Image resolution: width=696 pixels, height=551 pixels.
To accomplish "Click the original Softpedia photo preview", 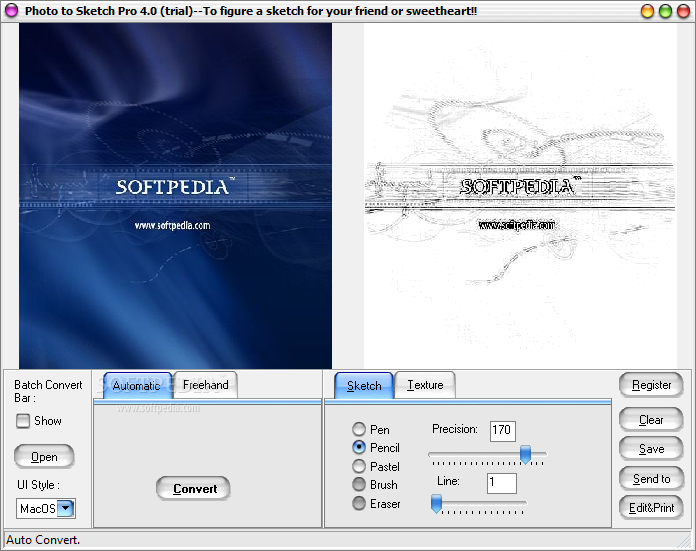I will (175, 196).
